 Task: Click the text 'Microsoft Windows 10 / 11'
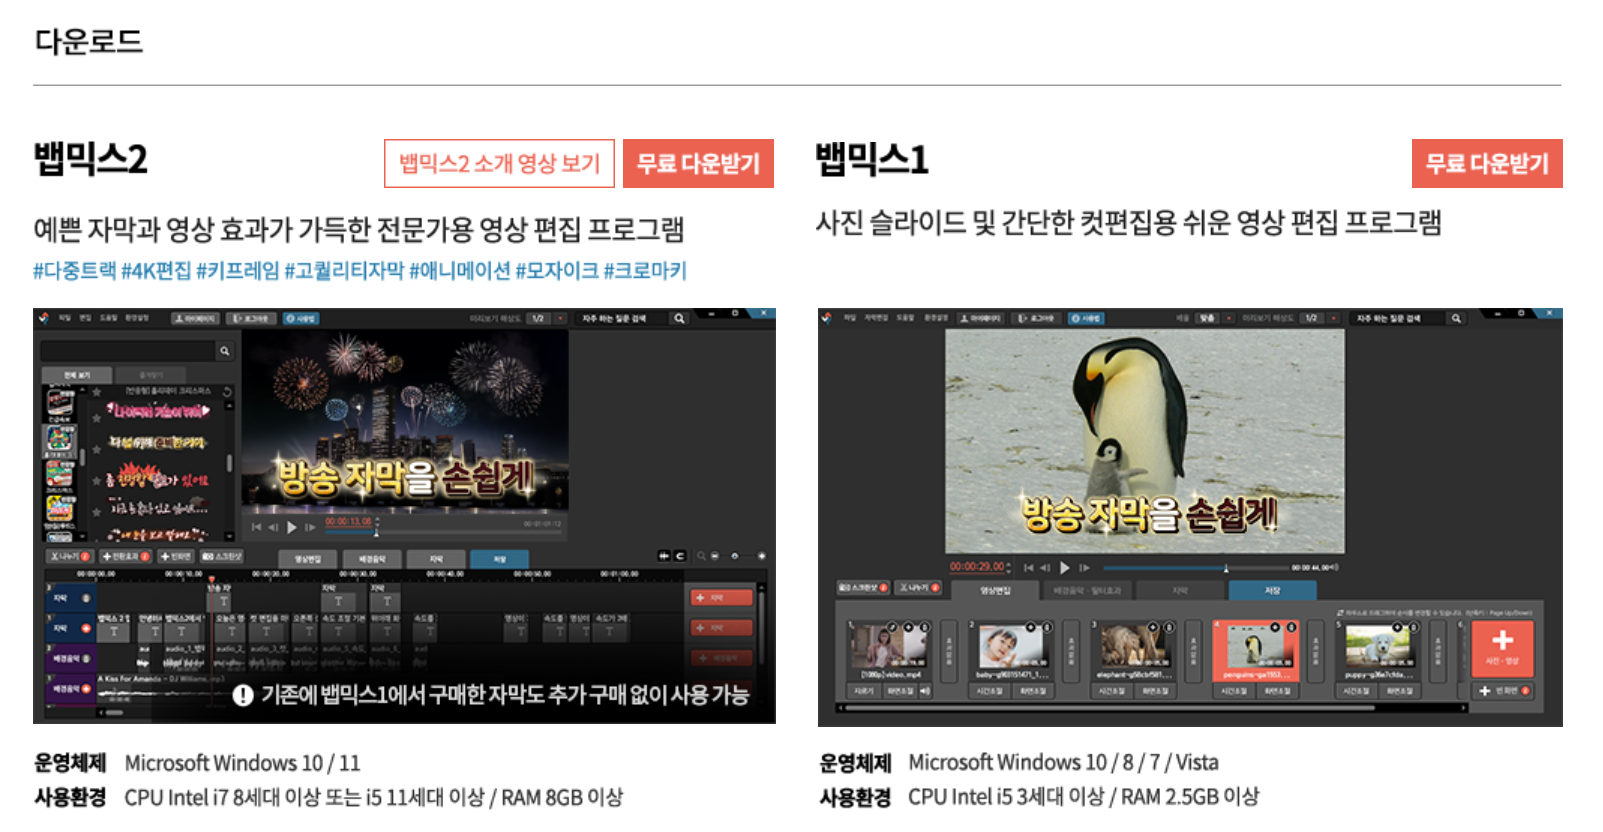(242, 763)
